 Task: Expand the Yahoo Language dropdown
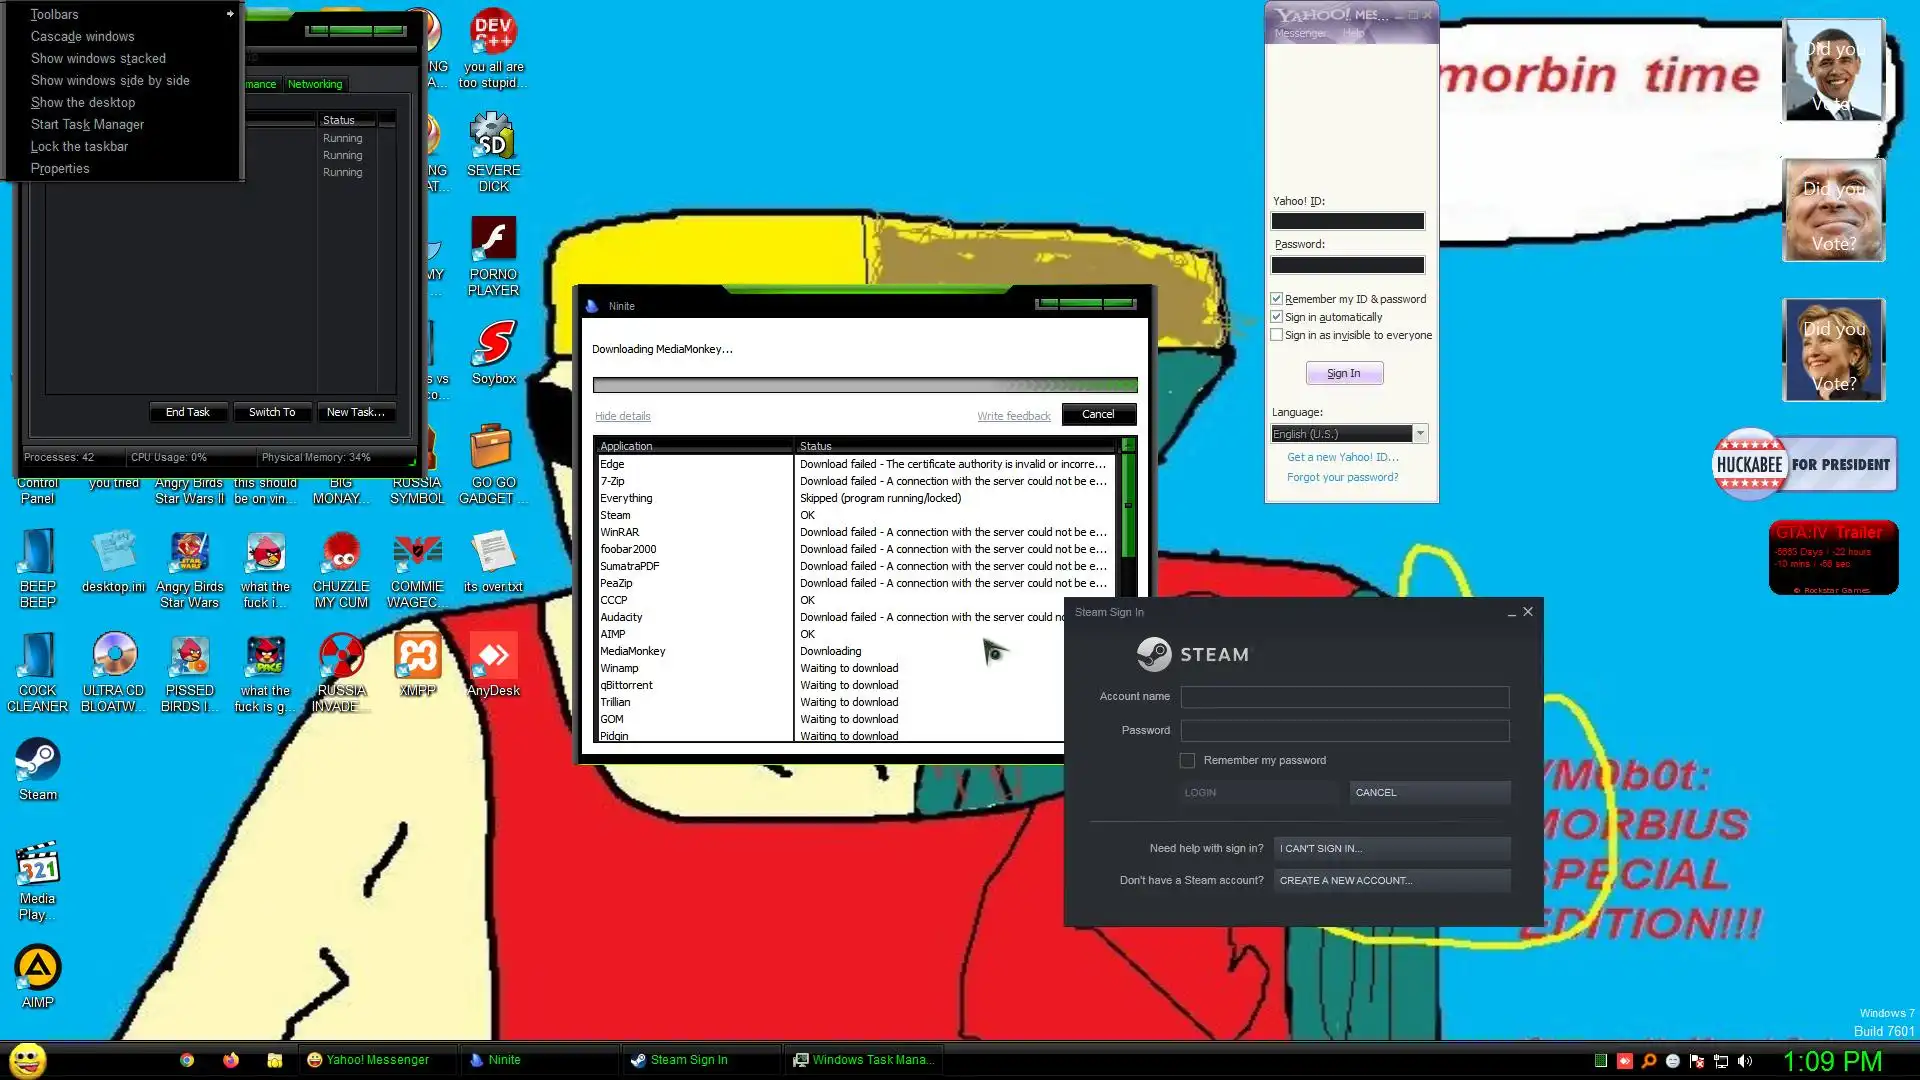(1420, 434)
